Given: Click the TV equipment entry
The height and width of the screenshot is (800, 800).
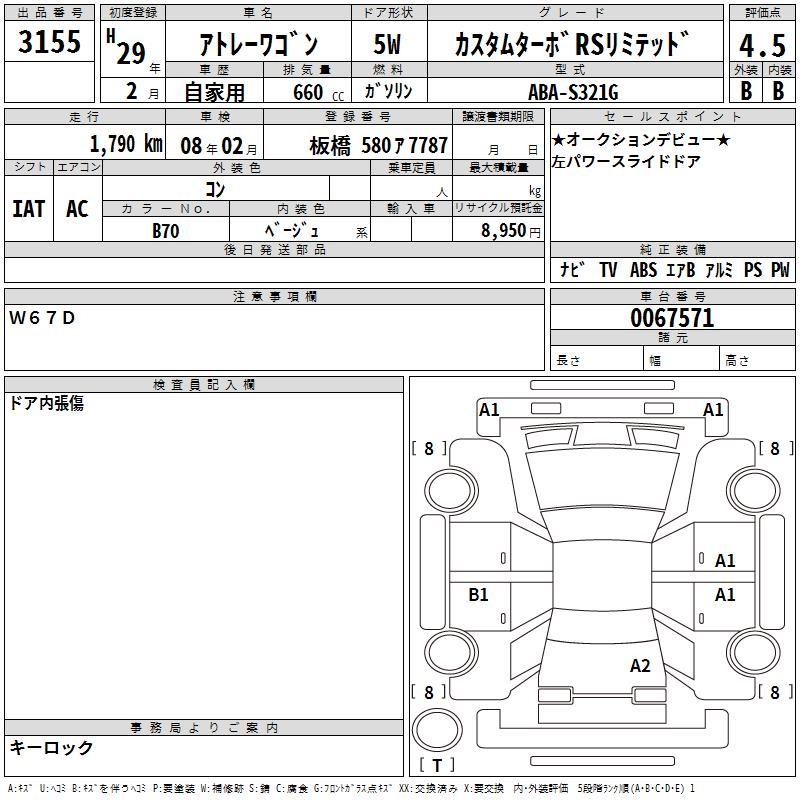Looking at the screenshot, I should [608, 269].
